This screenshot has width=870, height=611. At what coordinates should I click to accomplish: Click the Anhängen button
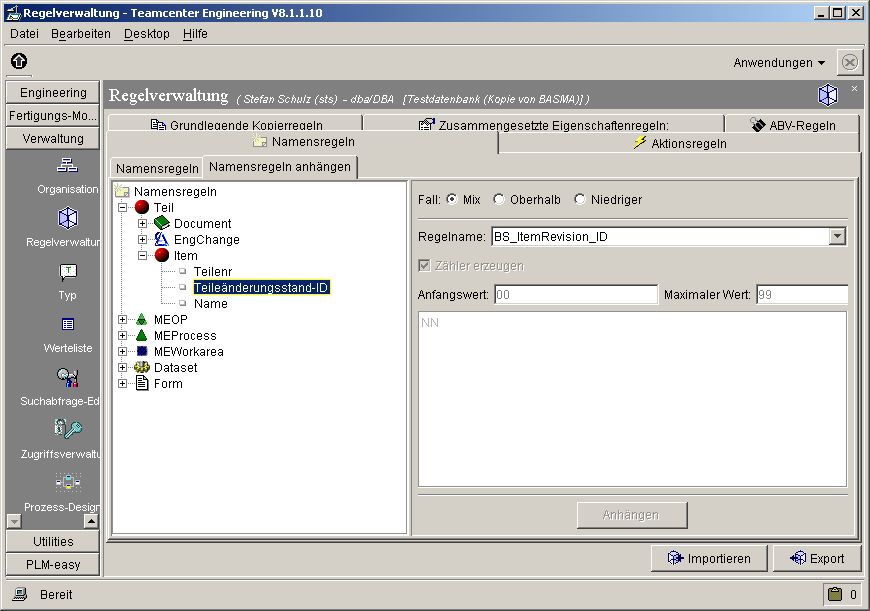632,515
